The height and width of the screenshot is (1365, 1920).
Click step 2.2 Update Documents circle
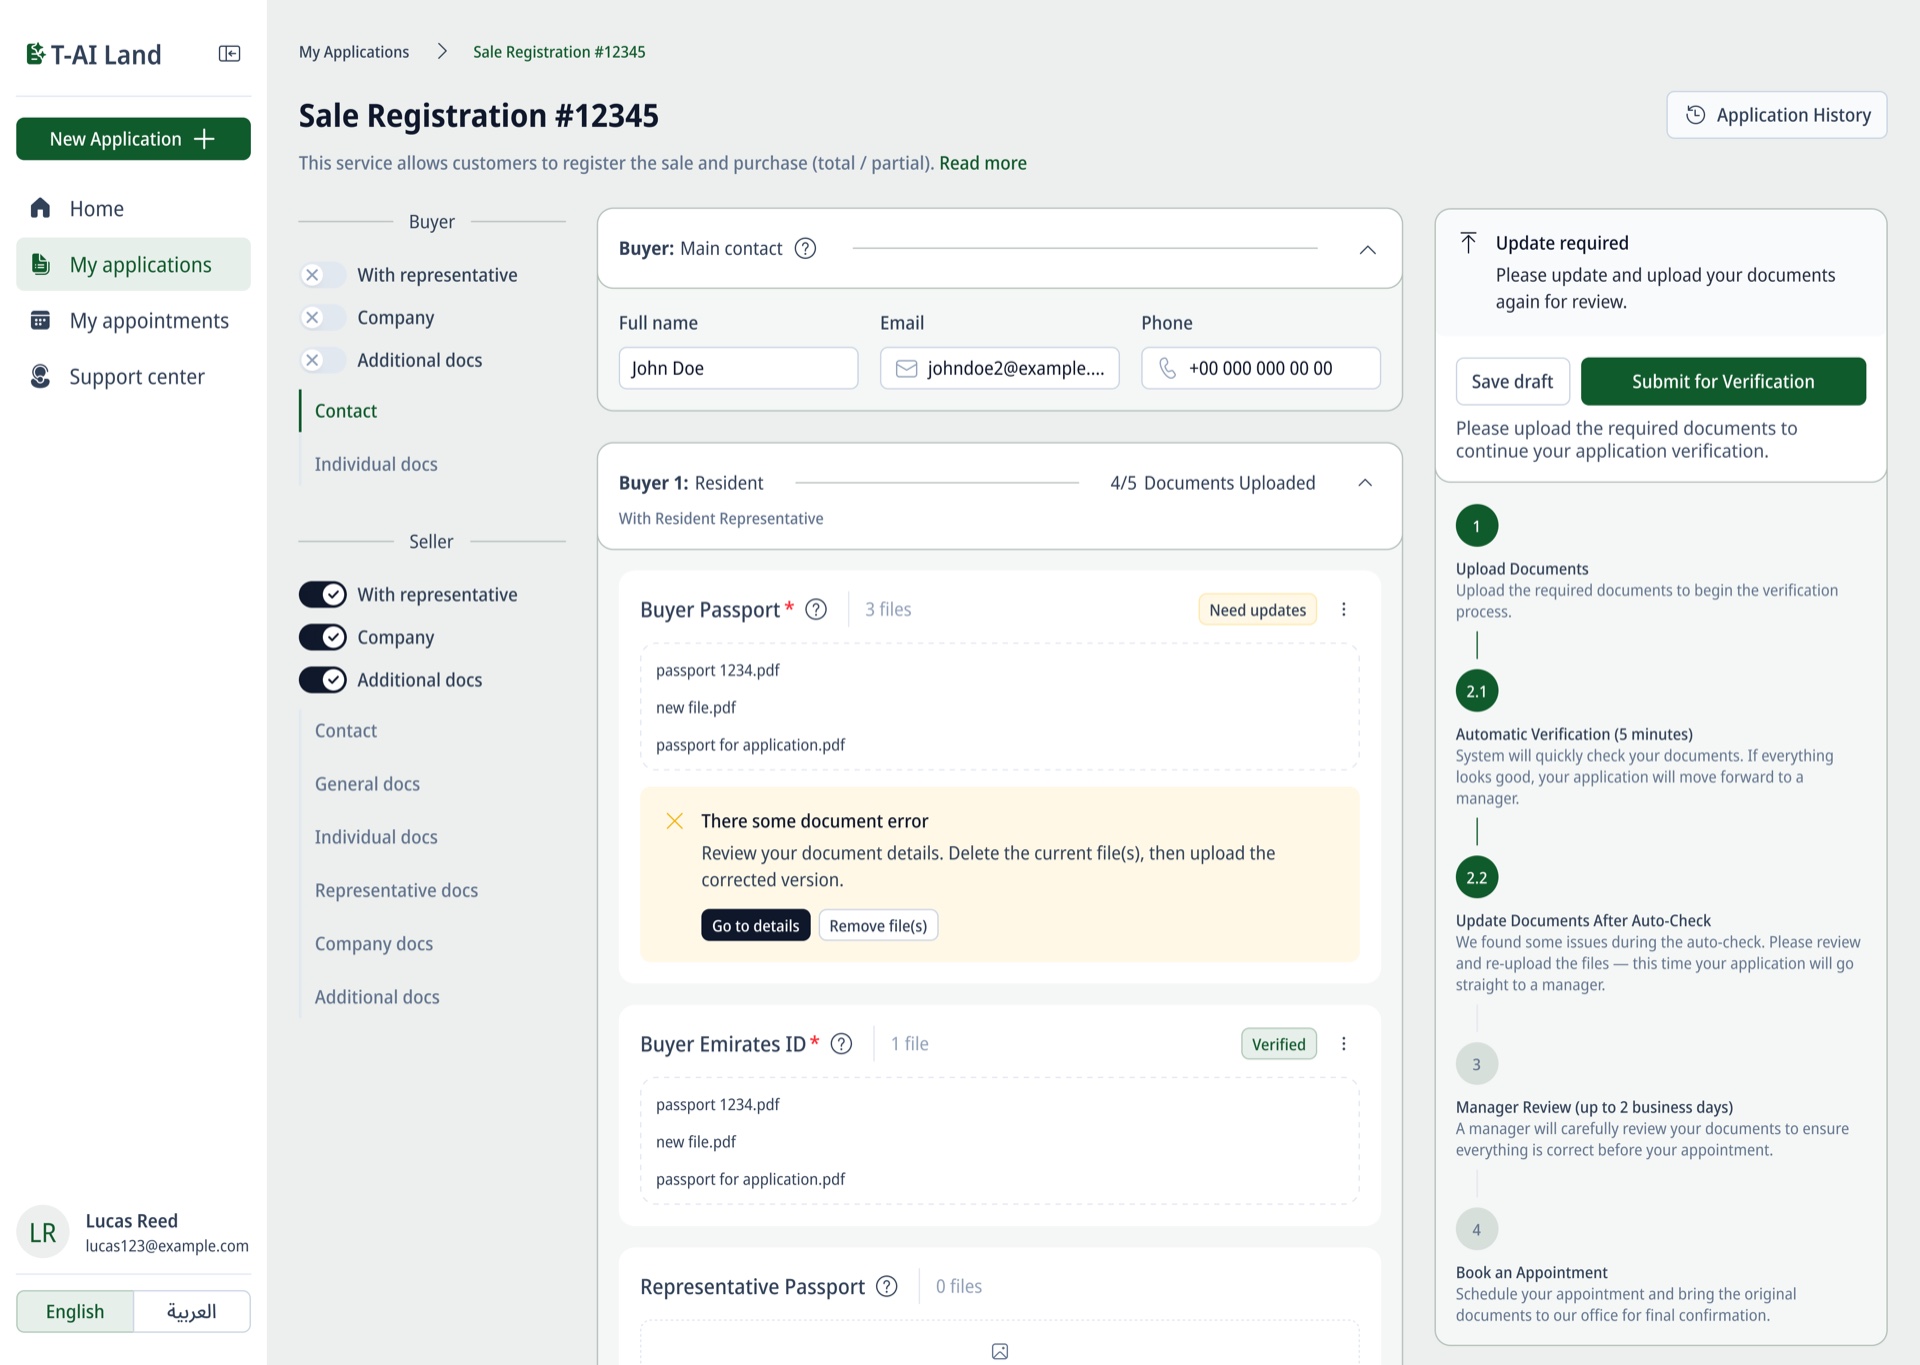[x=1477, y=878]
